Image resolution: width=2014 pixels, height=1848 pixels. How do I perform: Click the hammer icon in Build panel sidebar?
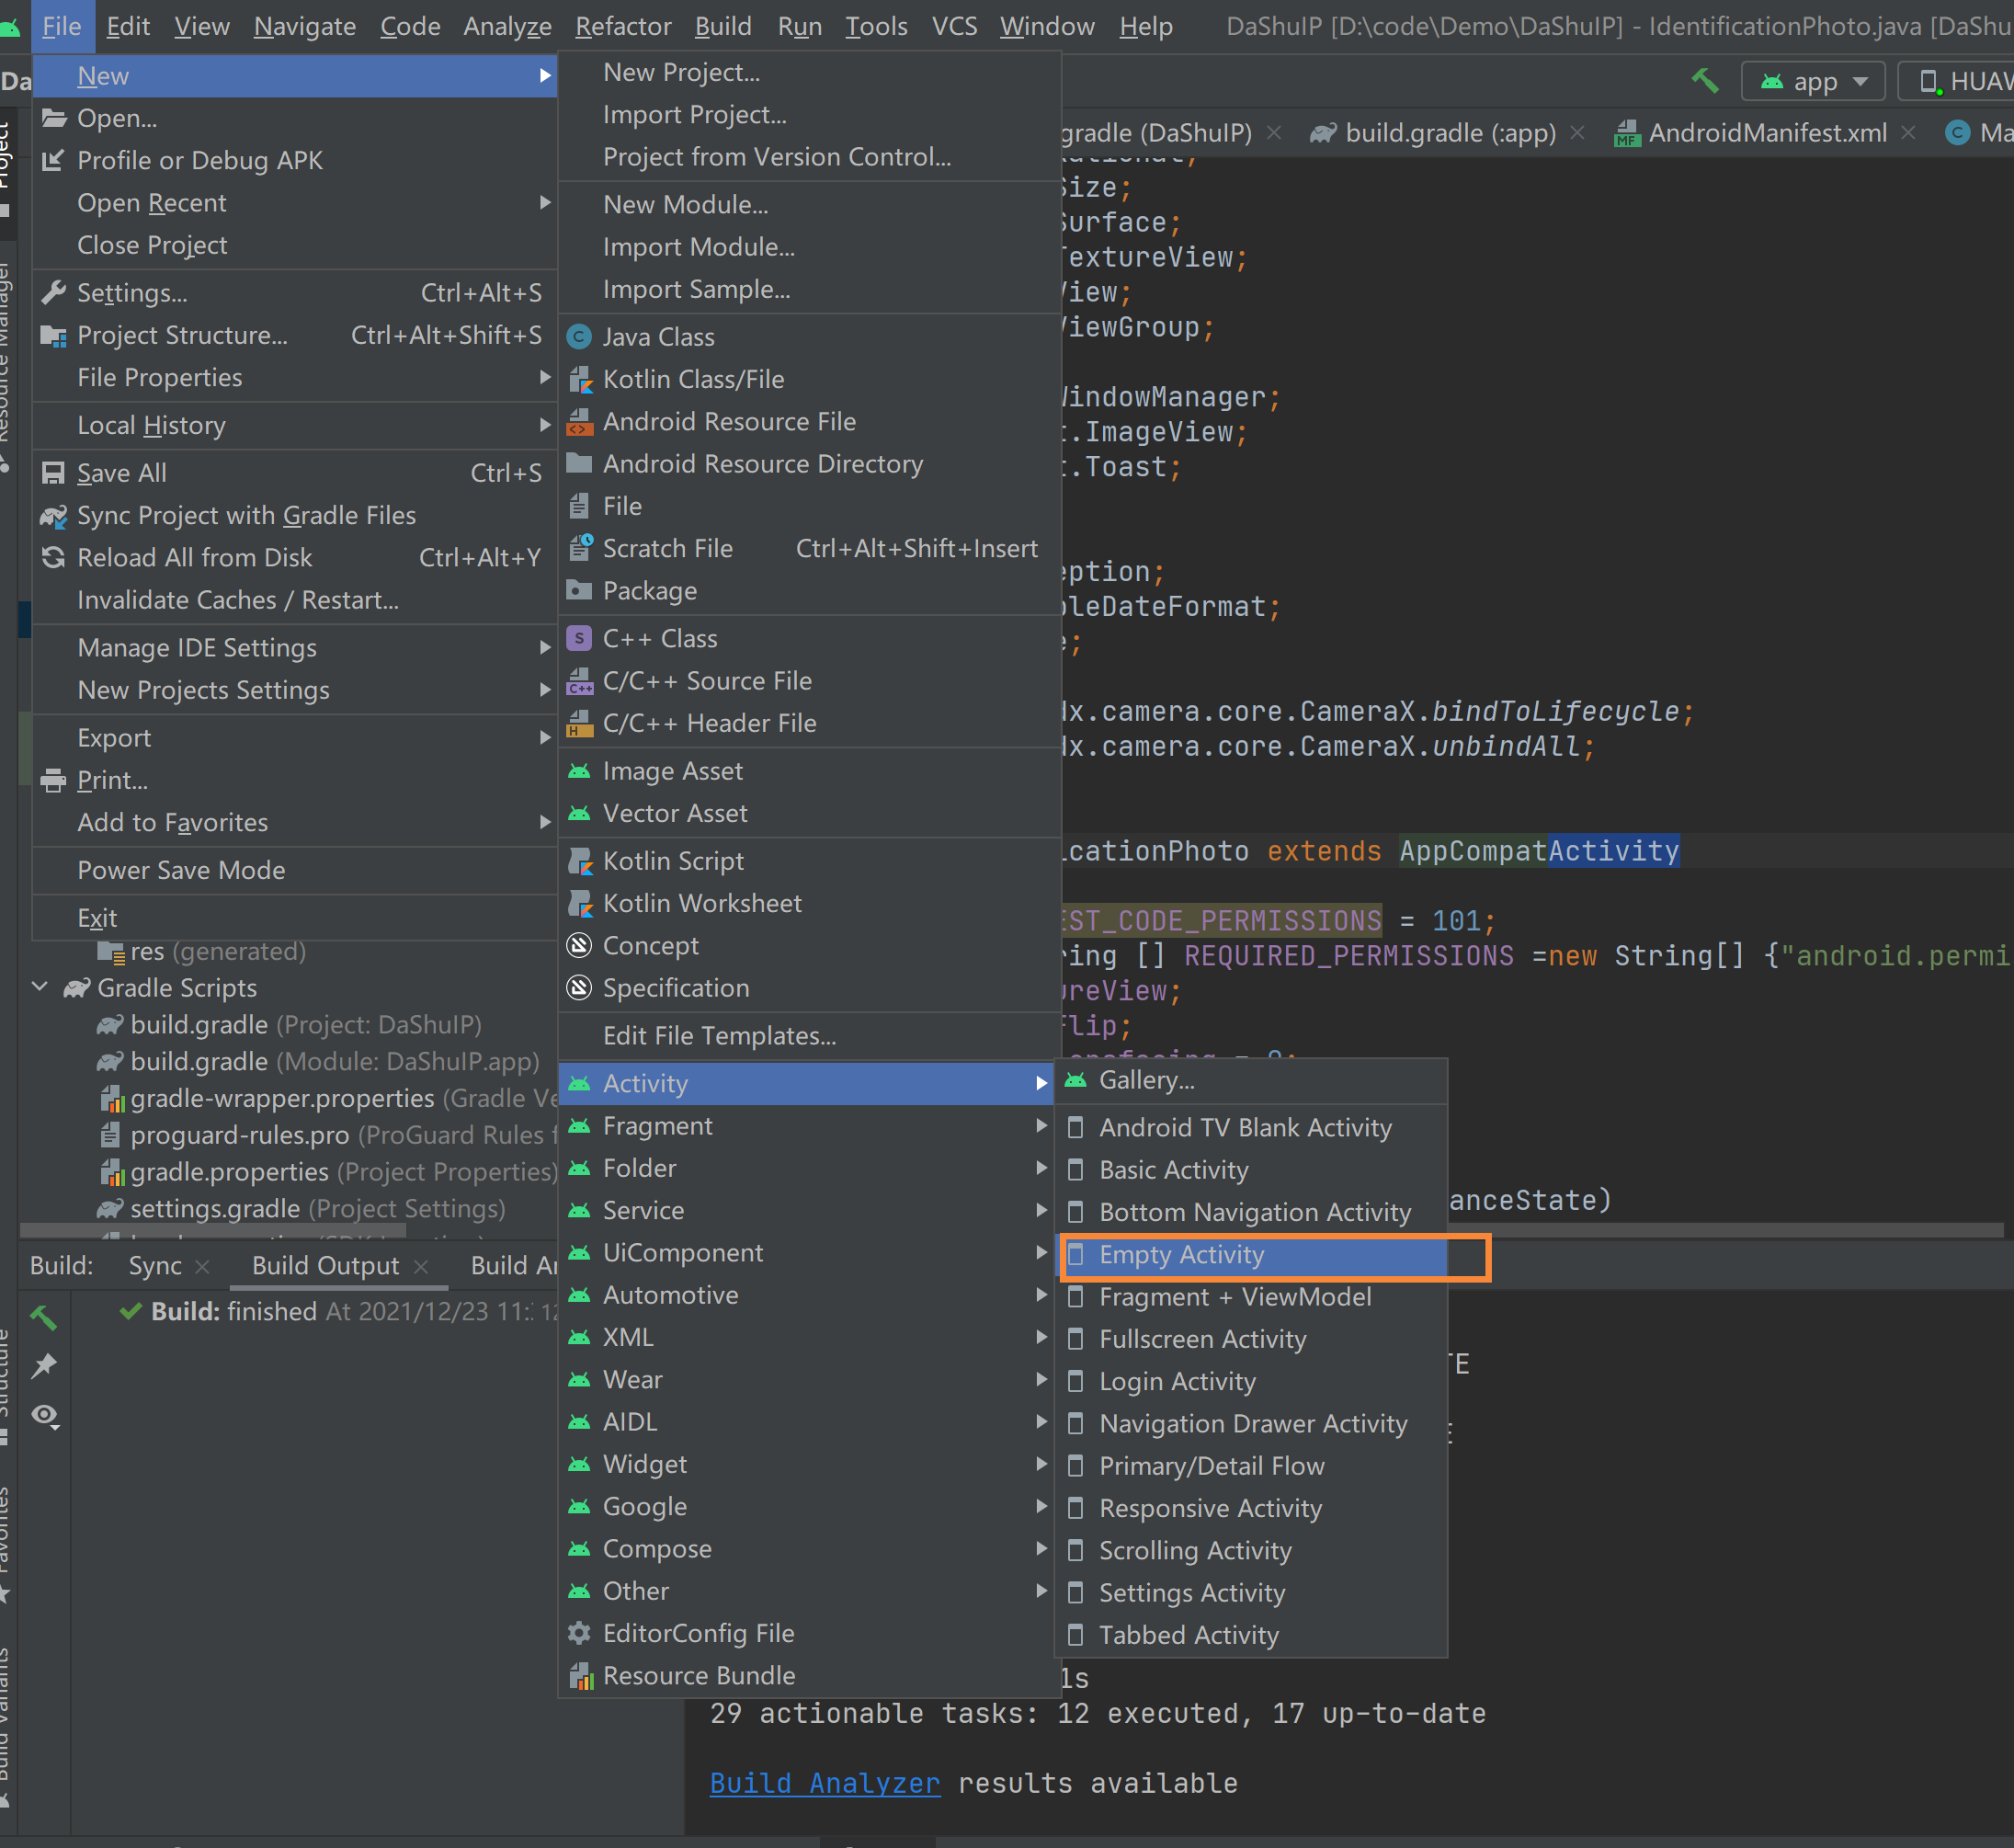click(x=44, y=1317)
